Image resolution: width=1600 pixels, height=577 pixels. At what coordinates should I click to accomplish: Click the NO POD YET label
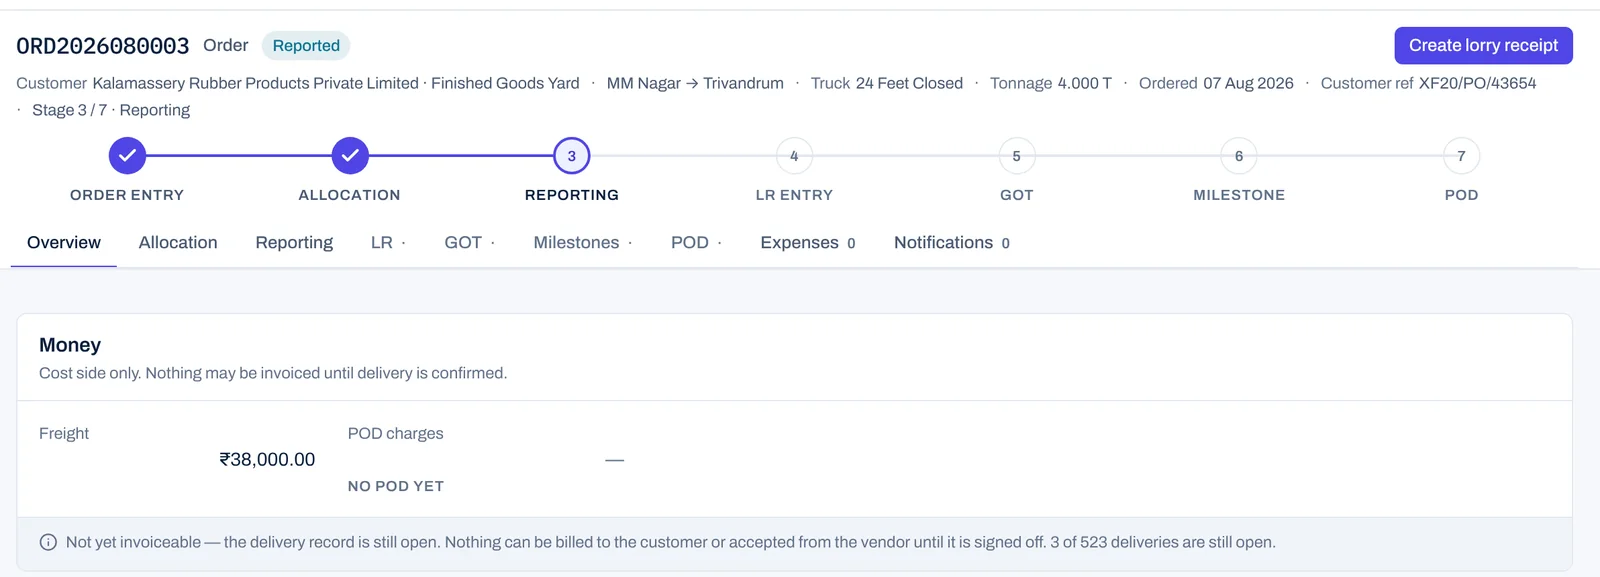tap(396, 486)
